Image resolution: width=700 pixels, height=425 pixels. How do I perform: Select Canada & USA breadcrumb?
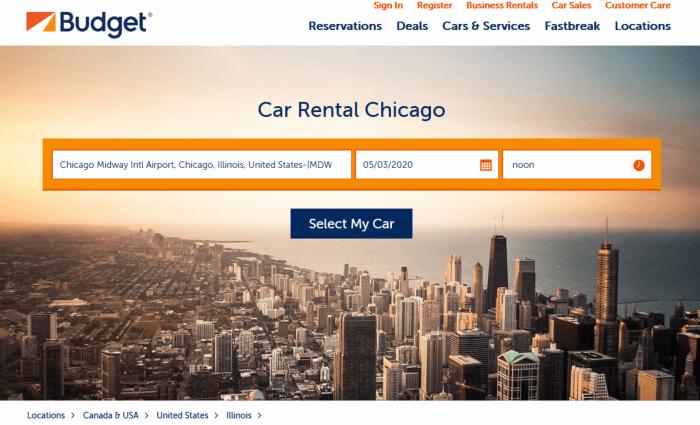tap(111, 415)
